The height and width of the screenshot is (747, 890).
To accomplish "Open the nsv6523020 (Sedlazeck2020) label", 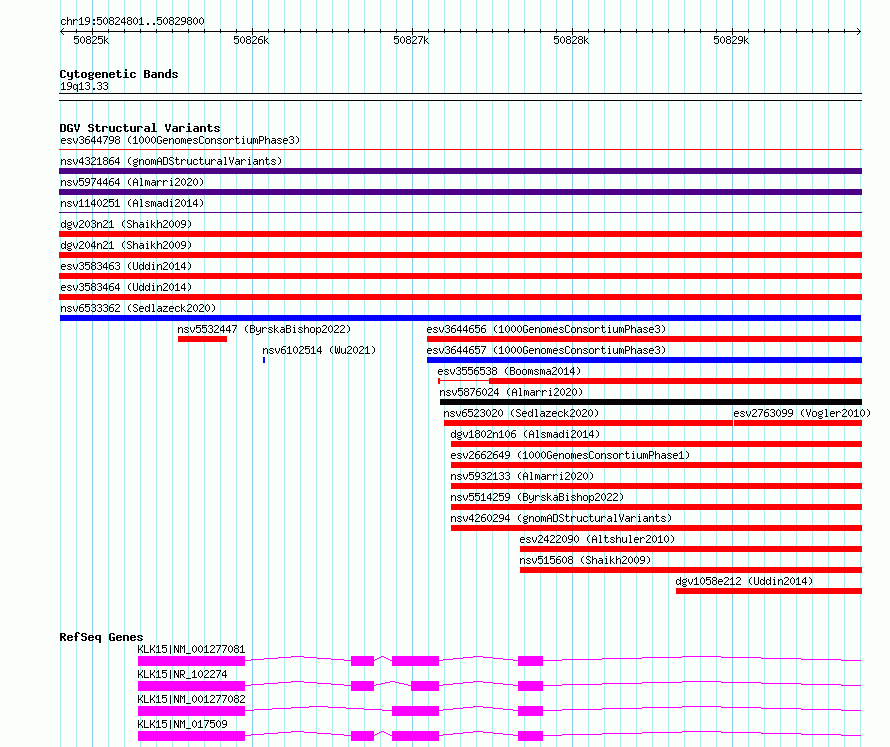I will coord(521,413).
